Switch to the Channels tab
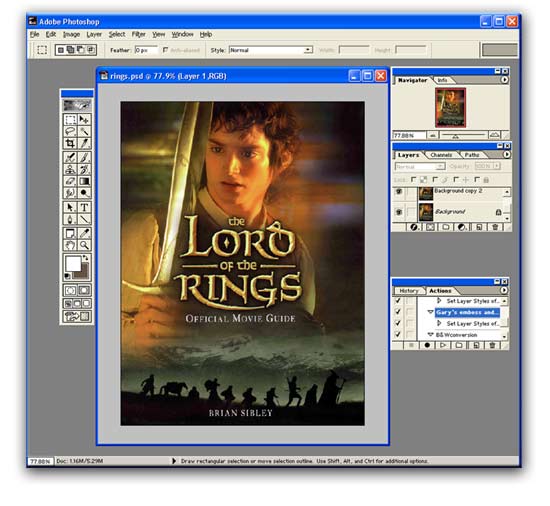The height and width of the screenshot is (506, 550). coord(441,155)
